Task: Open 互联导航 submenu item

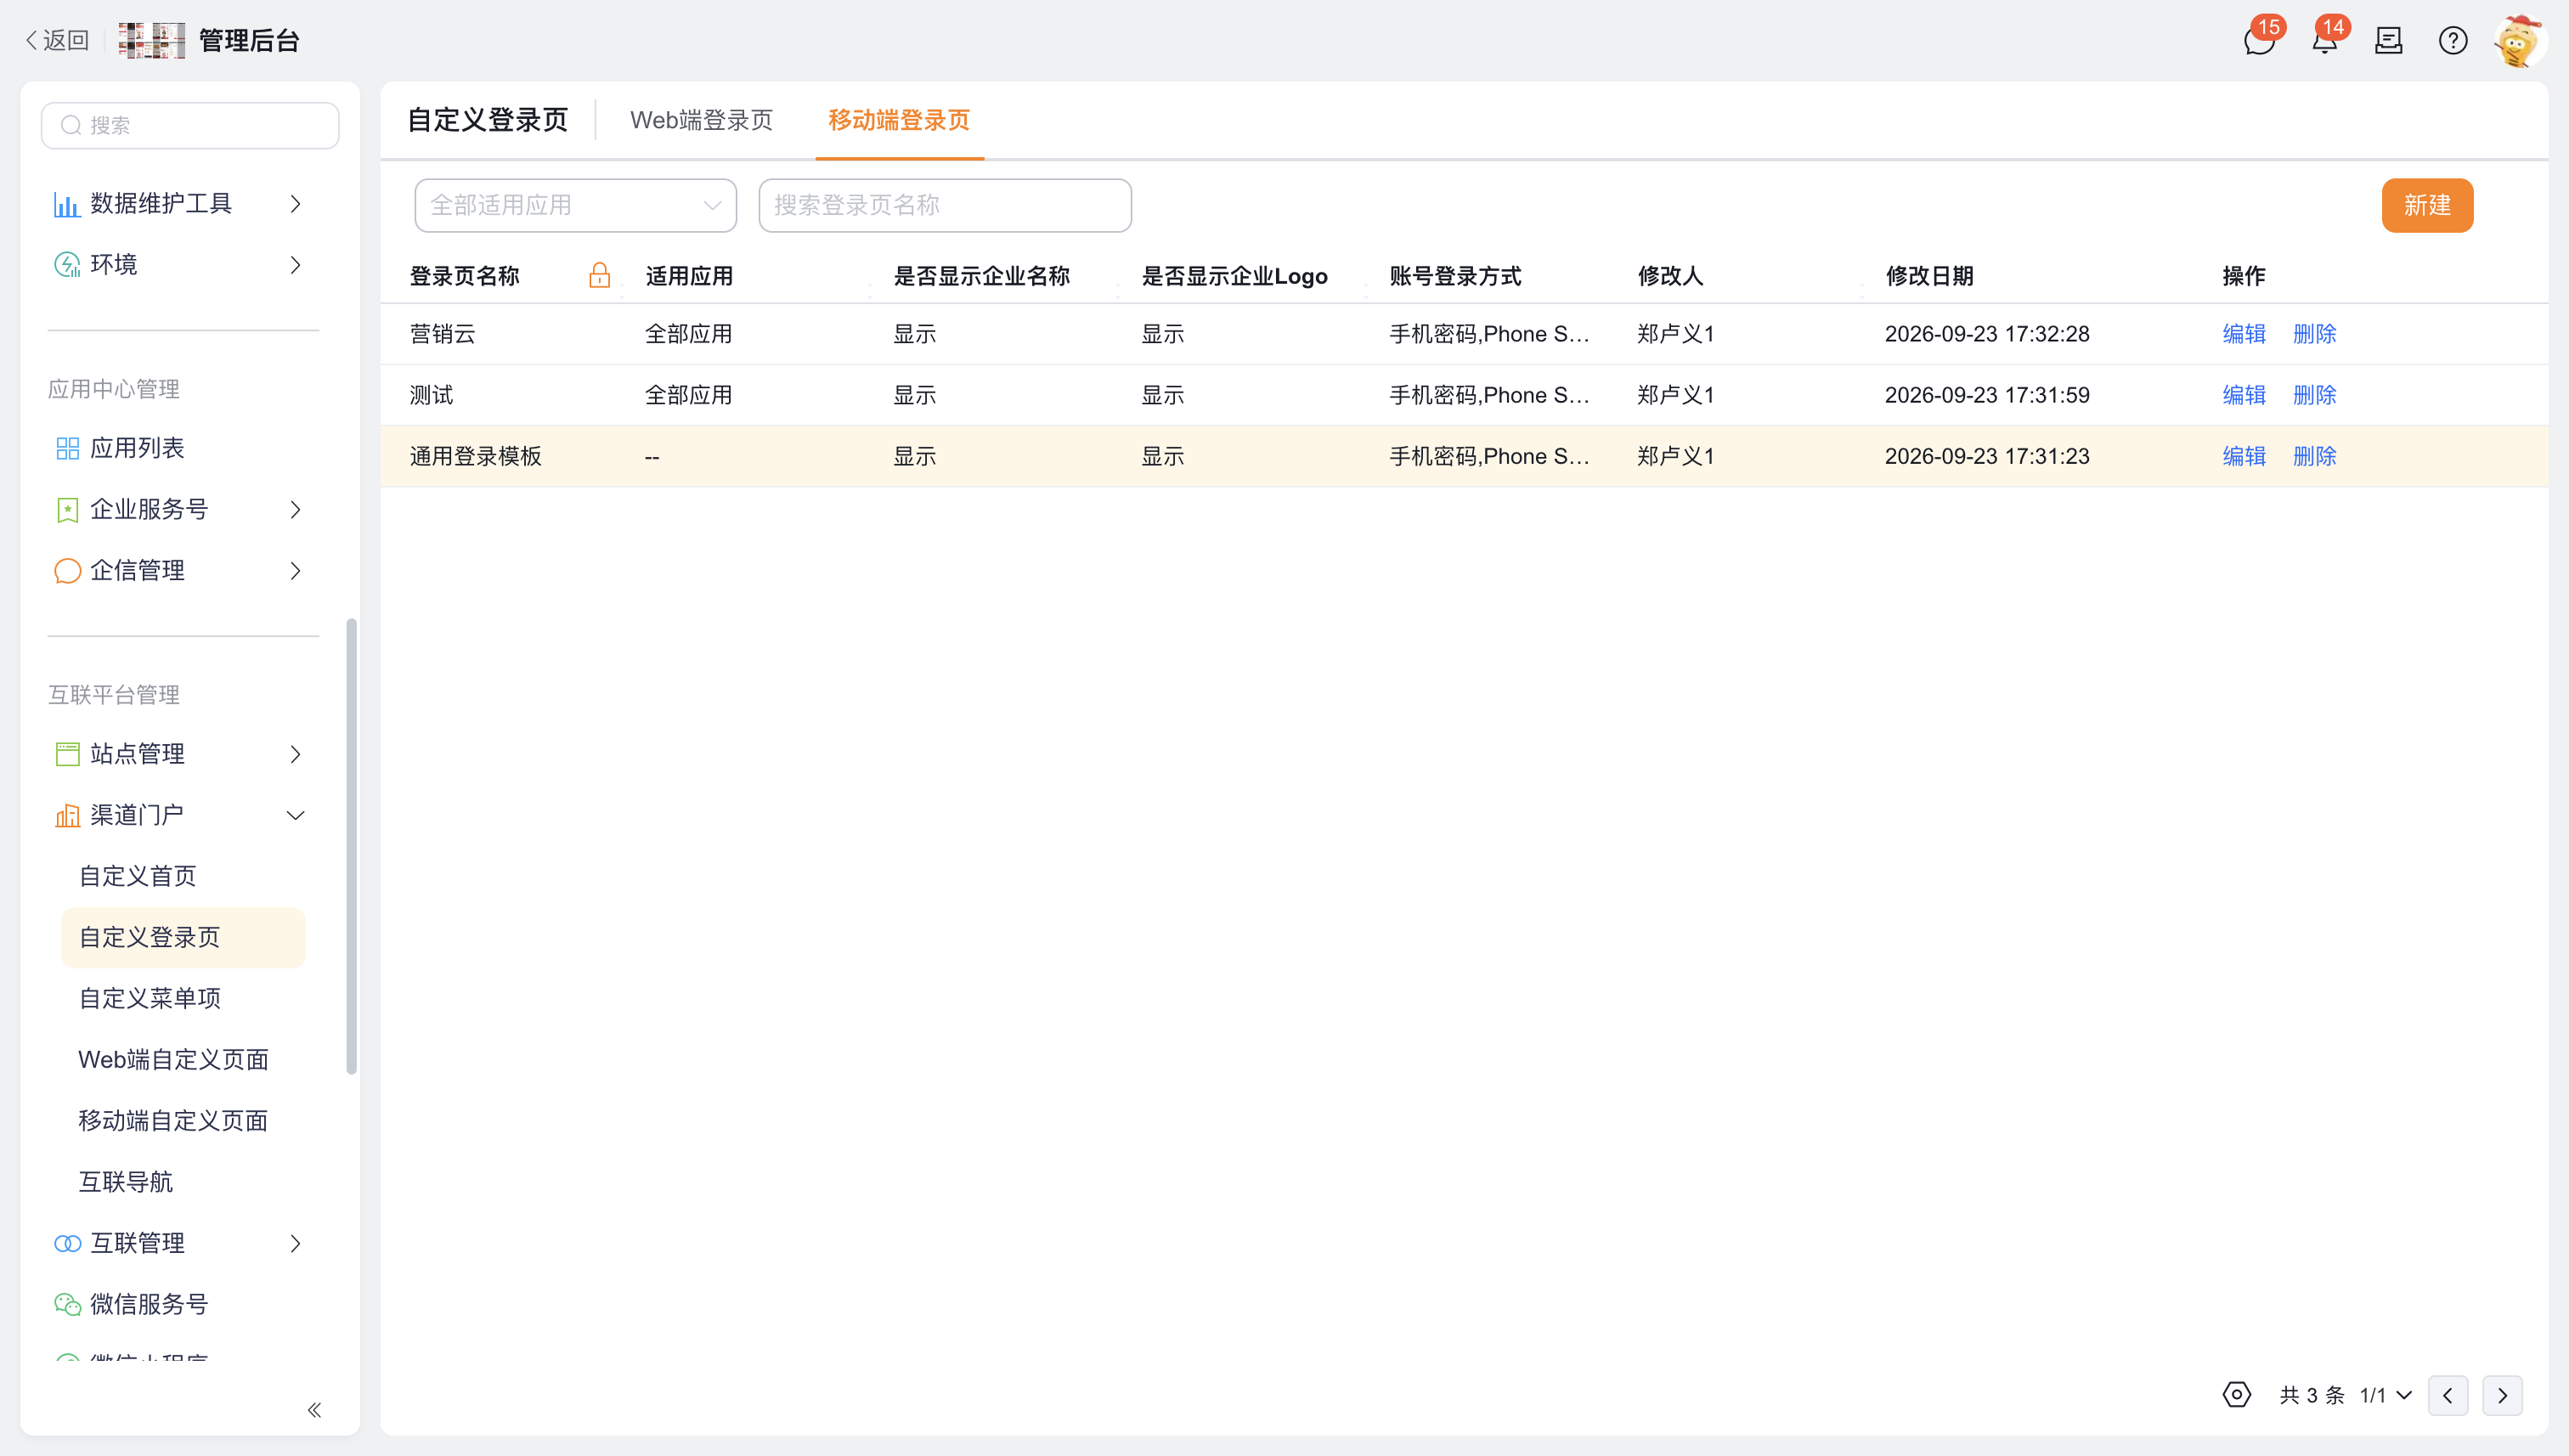Action: click(126, 1182)
